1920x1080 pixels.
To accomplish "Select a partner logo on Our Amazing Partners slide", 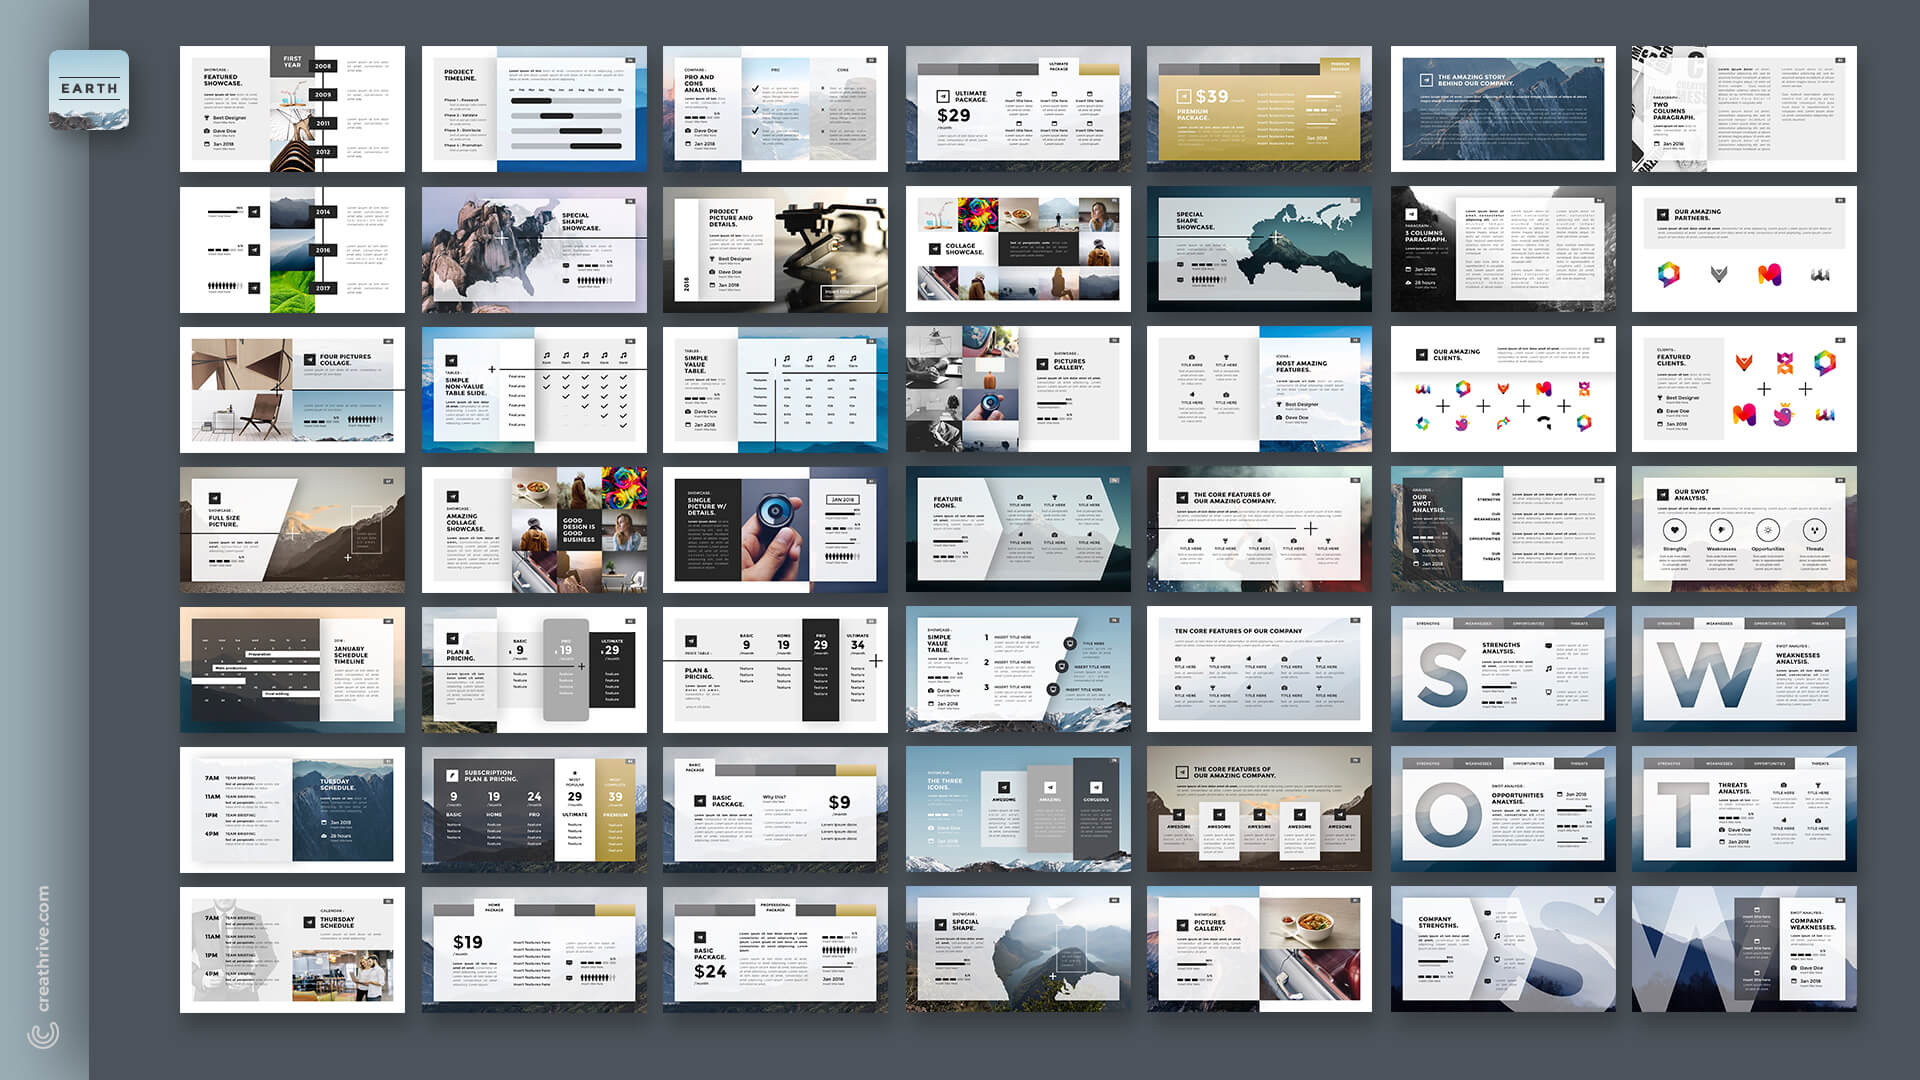I will coord(1669,275).
